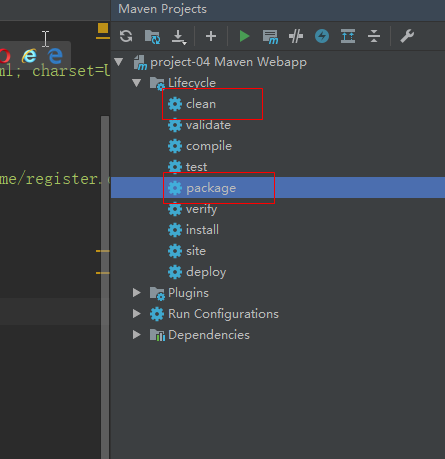Select the compile lifecycle goal
The image size is (445, 459).
(x=209, y=146)
